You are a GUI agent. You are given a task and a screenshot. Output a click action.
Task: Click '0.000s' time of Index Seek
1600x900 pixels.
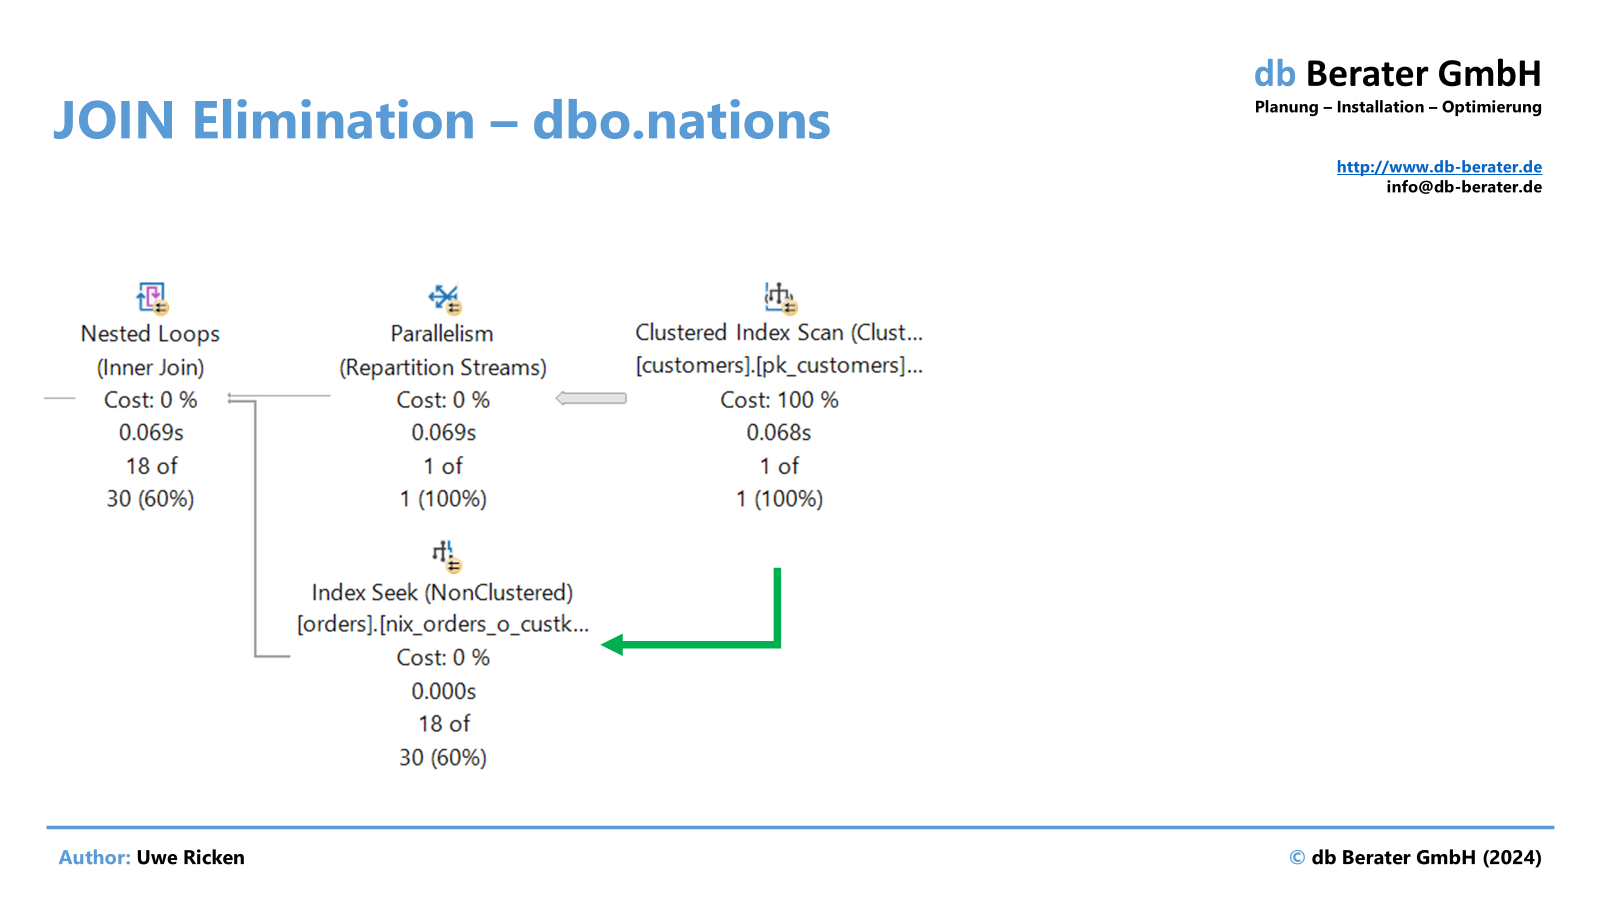tap(443, 691)
